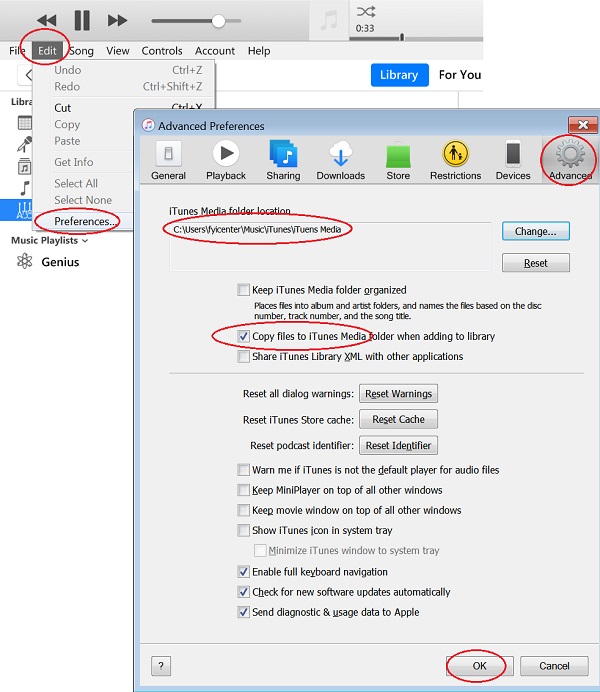600x692 pixels.
Task: Skip to next track
Action: tap(117, 20)
